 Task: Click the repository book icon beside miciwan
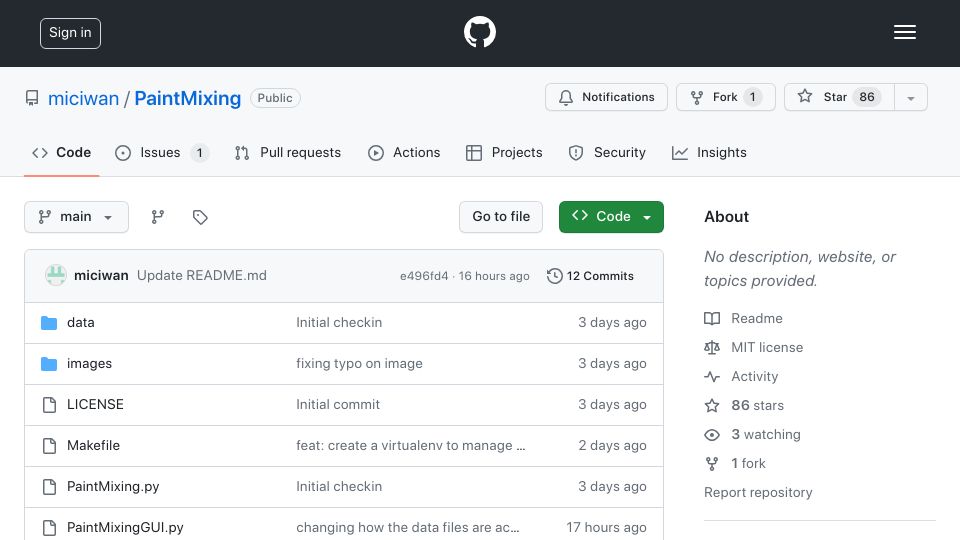(x=32, y=98)
